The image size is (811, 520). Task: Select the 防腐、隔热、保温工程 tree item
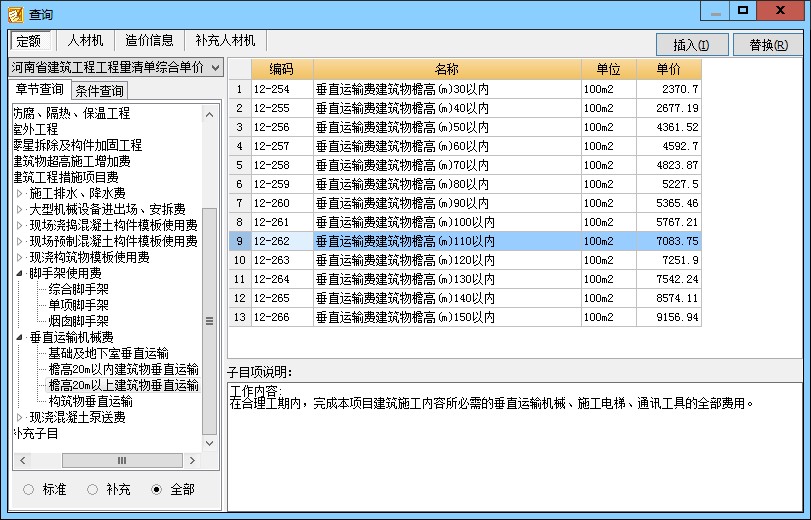tap(72, 113)
